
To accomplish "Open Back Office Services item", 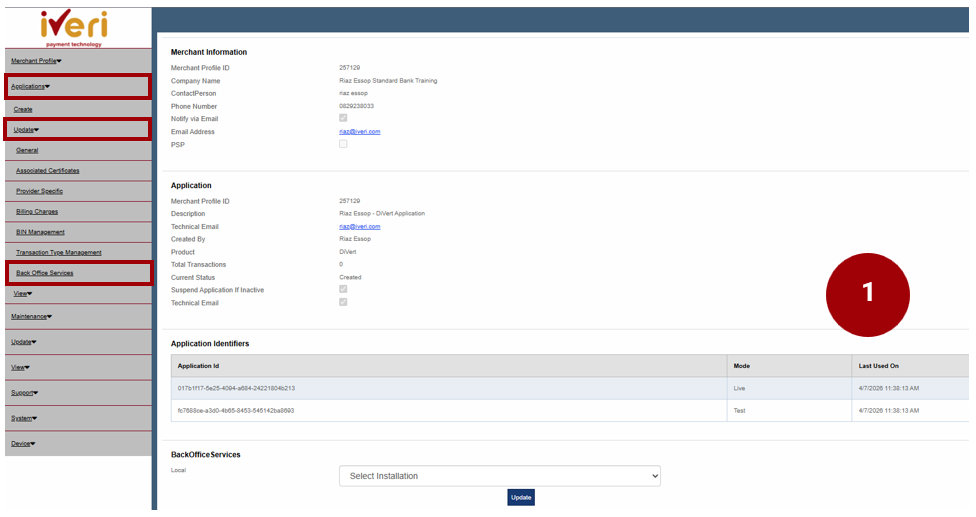I will coord(44,273).
